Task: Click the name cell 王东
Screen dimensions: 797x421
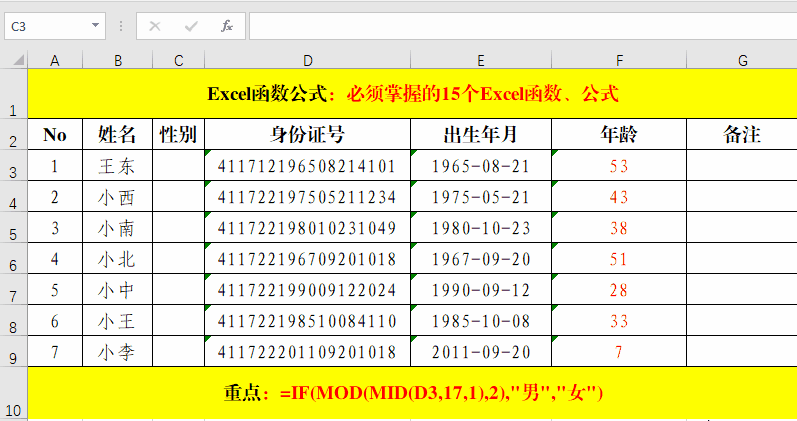Action: [117, 165]
